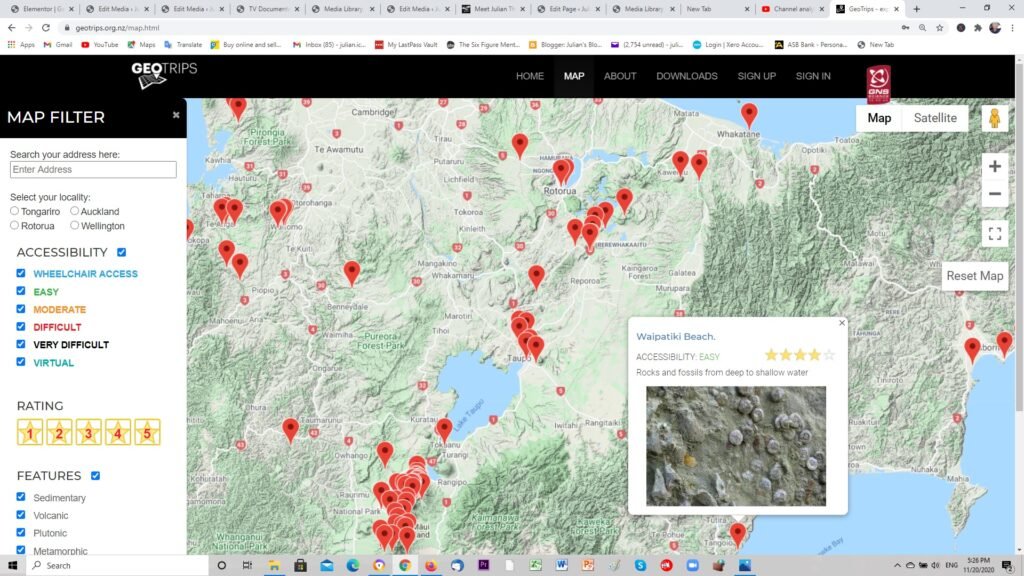The width and height of the screenshot is (1024, 576).
Task: Uncheck Wheelchair Access filter
Action: click(21, 273)
